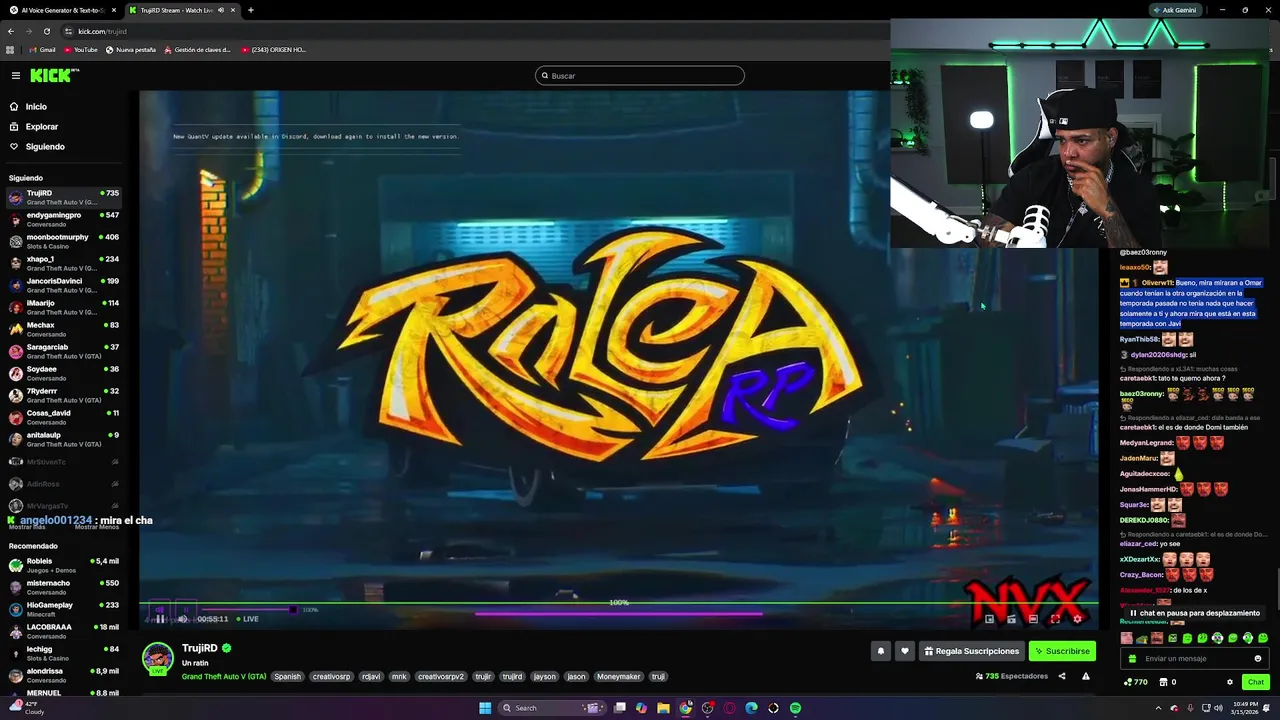Open the anitalaulp channel in the sidebar
1280x720 pixels.
tap(65, 439)
